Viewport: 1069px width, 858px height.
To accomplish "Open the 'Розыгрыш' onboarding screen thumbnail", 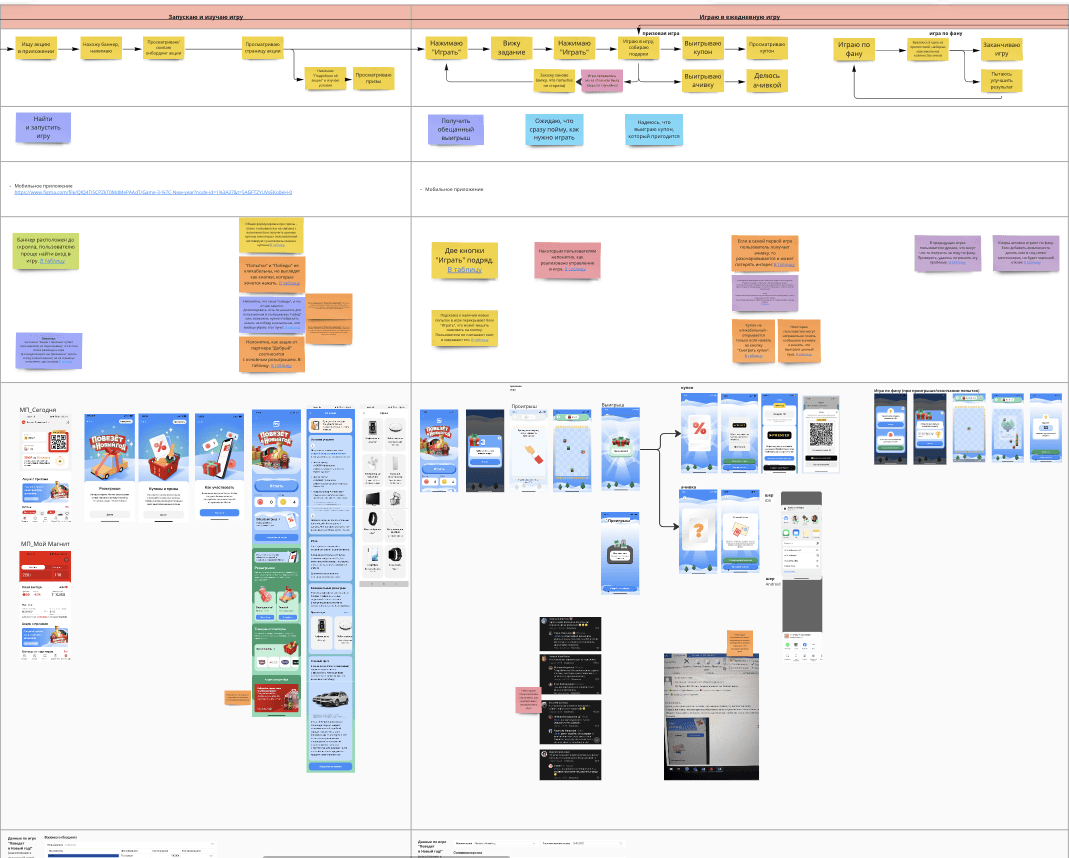I will [x=110, y=468].
